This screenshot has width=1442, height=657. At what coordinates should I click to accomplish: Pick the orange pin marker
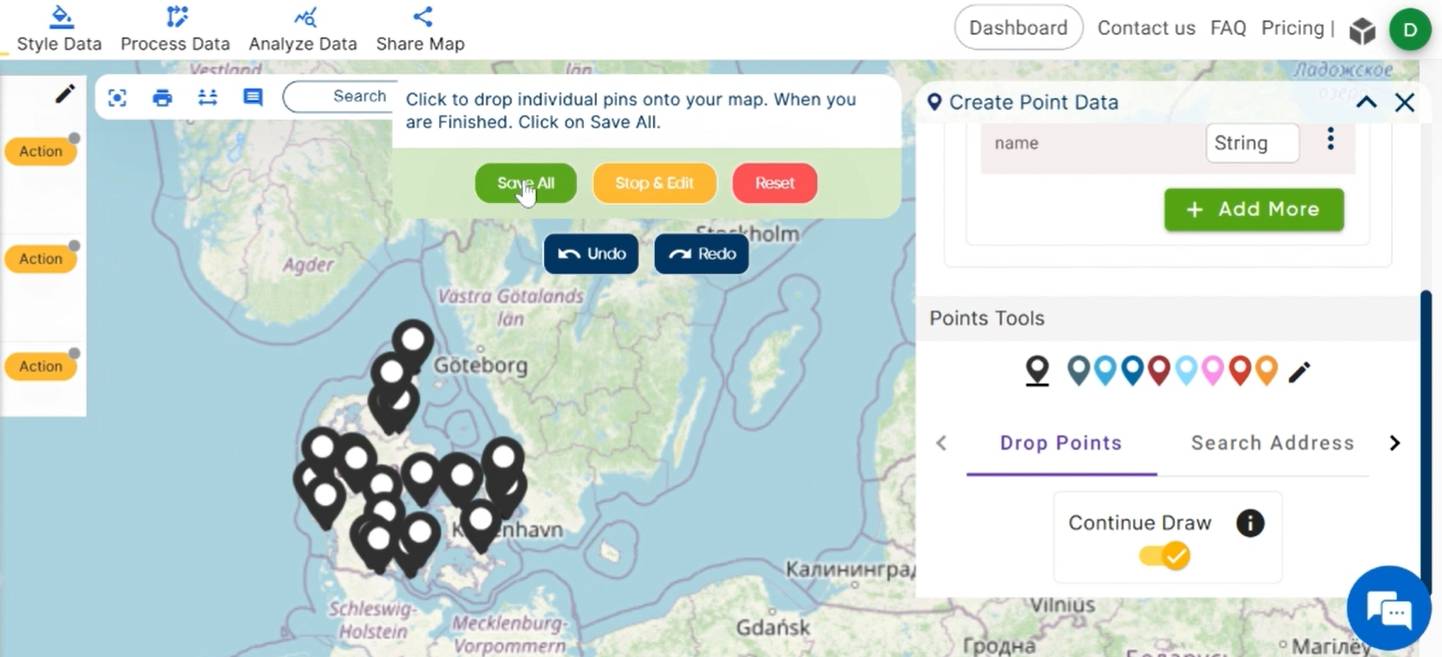pos(1267,371)
